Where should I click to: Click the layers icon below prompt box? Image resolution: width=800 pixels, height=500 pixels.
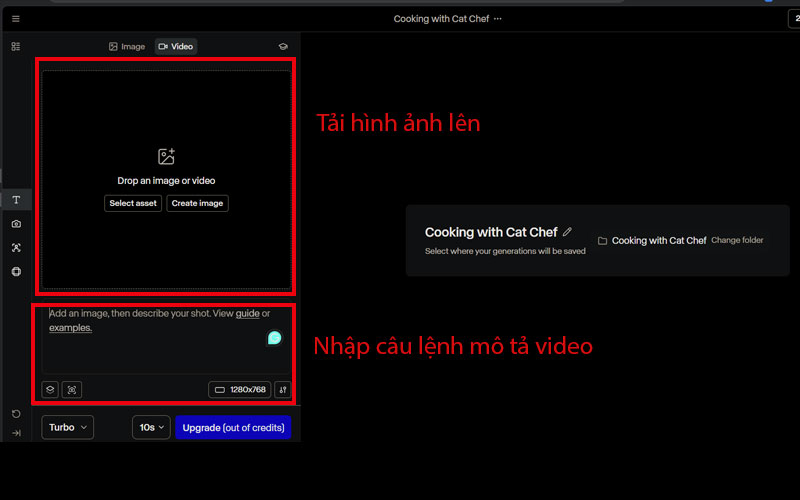pos(50,390)
